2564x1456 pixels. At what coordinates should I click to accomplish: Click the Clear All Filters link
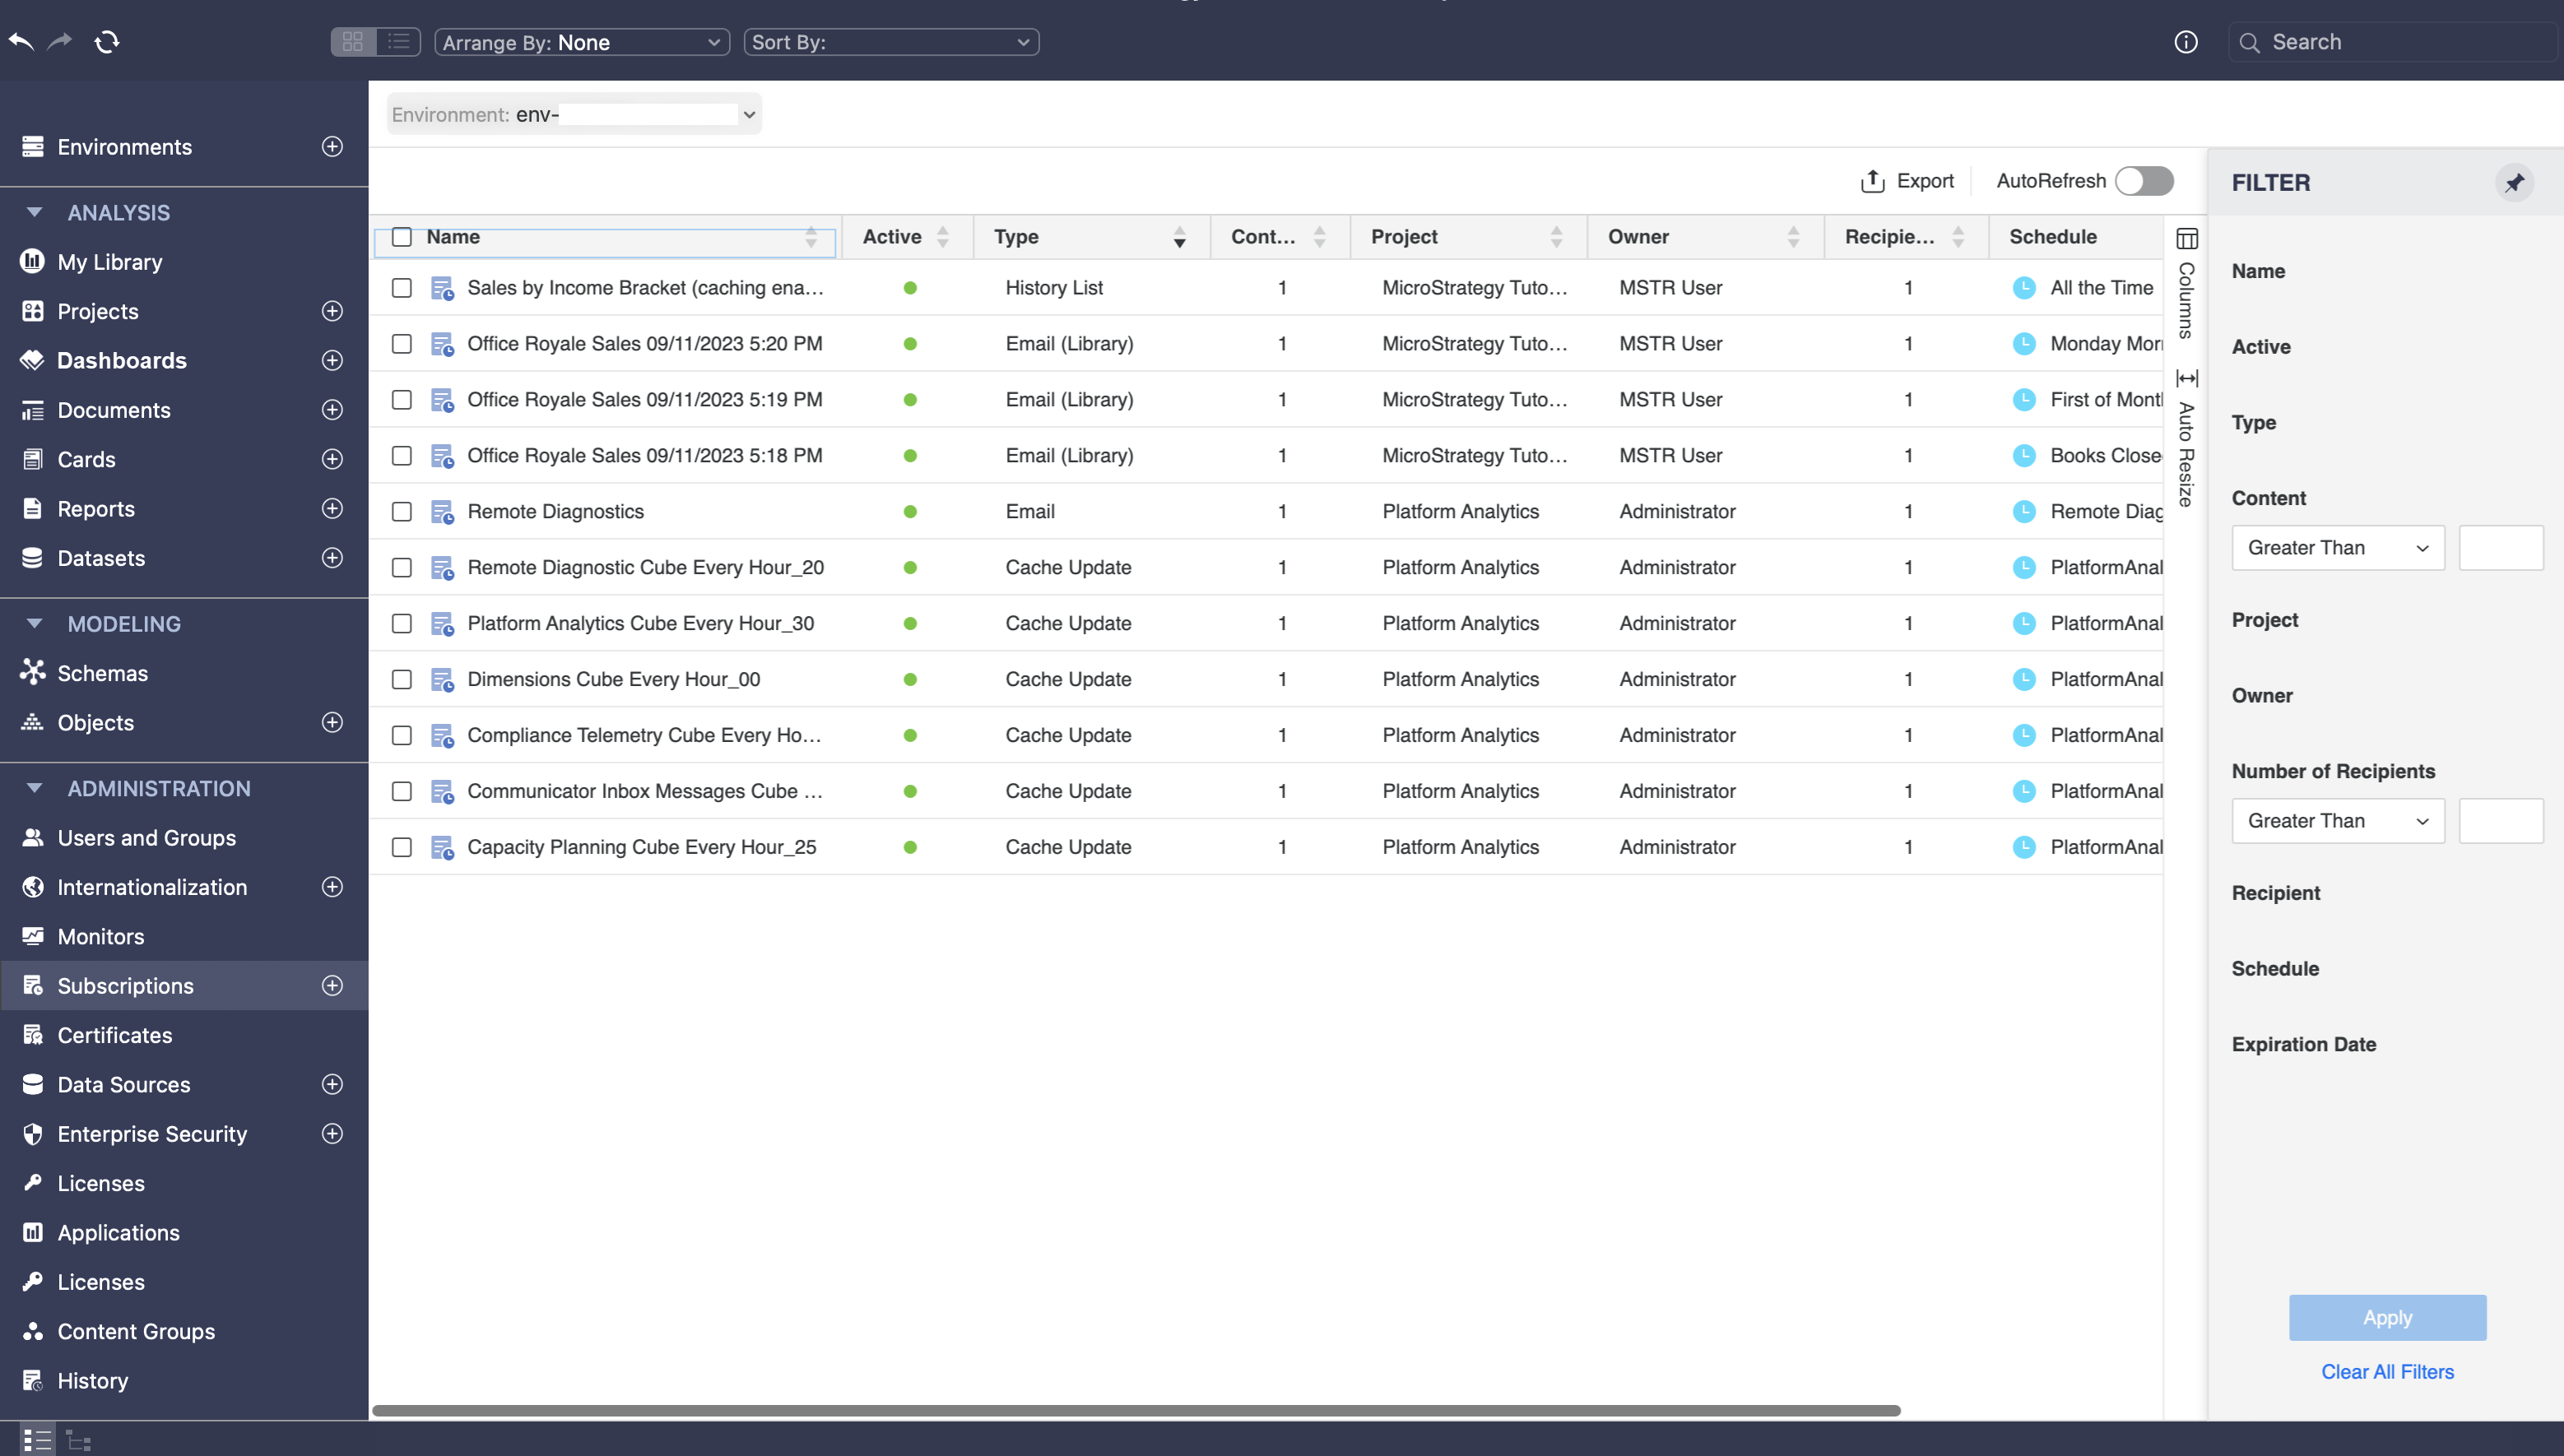[x=2387, y=1372]
